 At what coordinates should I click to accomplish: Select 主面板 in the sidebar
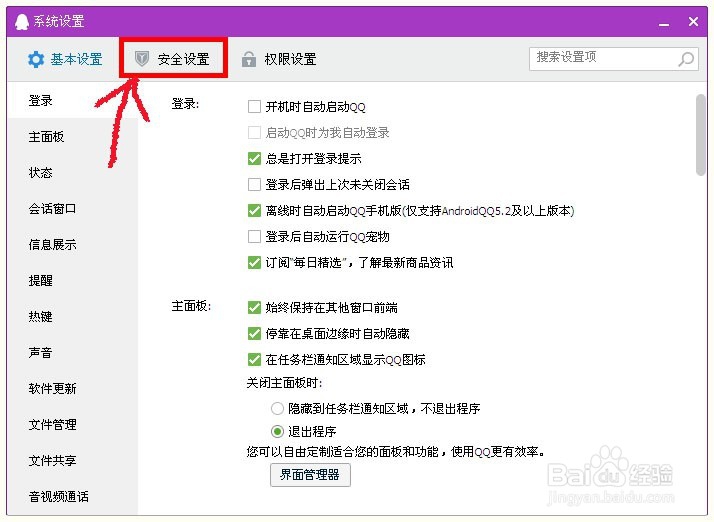pyautogui.click(x=72, y=137)
